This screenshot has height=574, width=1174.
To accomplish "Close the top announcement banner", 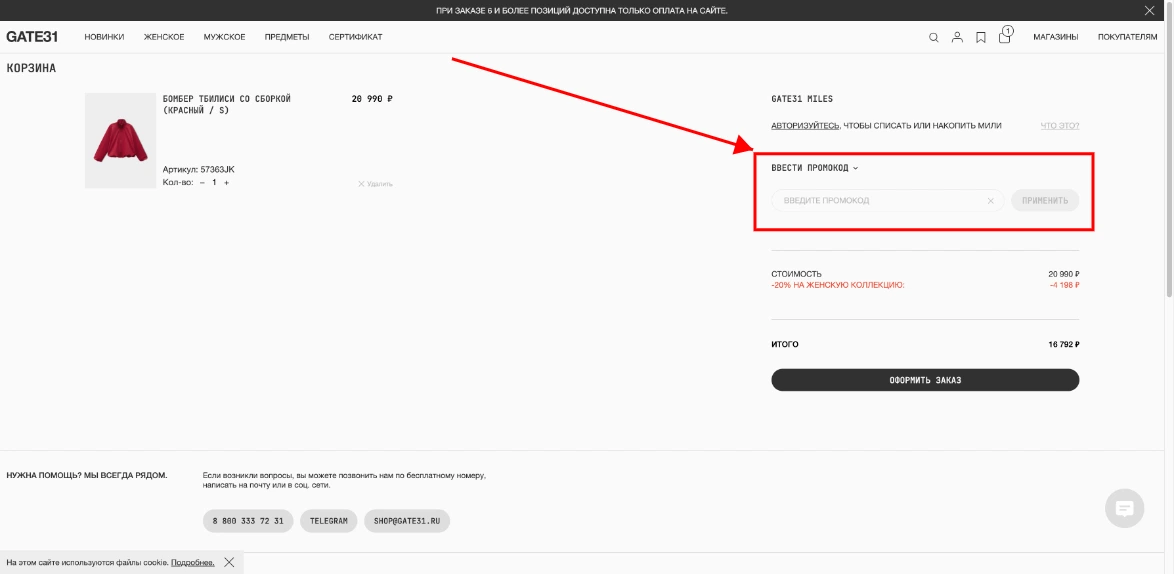I will pyautogui.click(x=1149, y=10).
